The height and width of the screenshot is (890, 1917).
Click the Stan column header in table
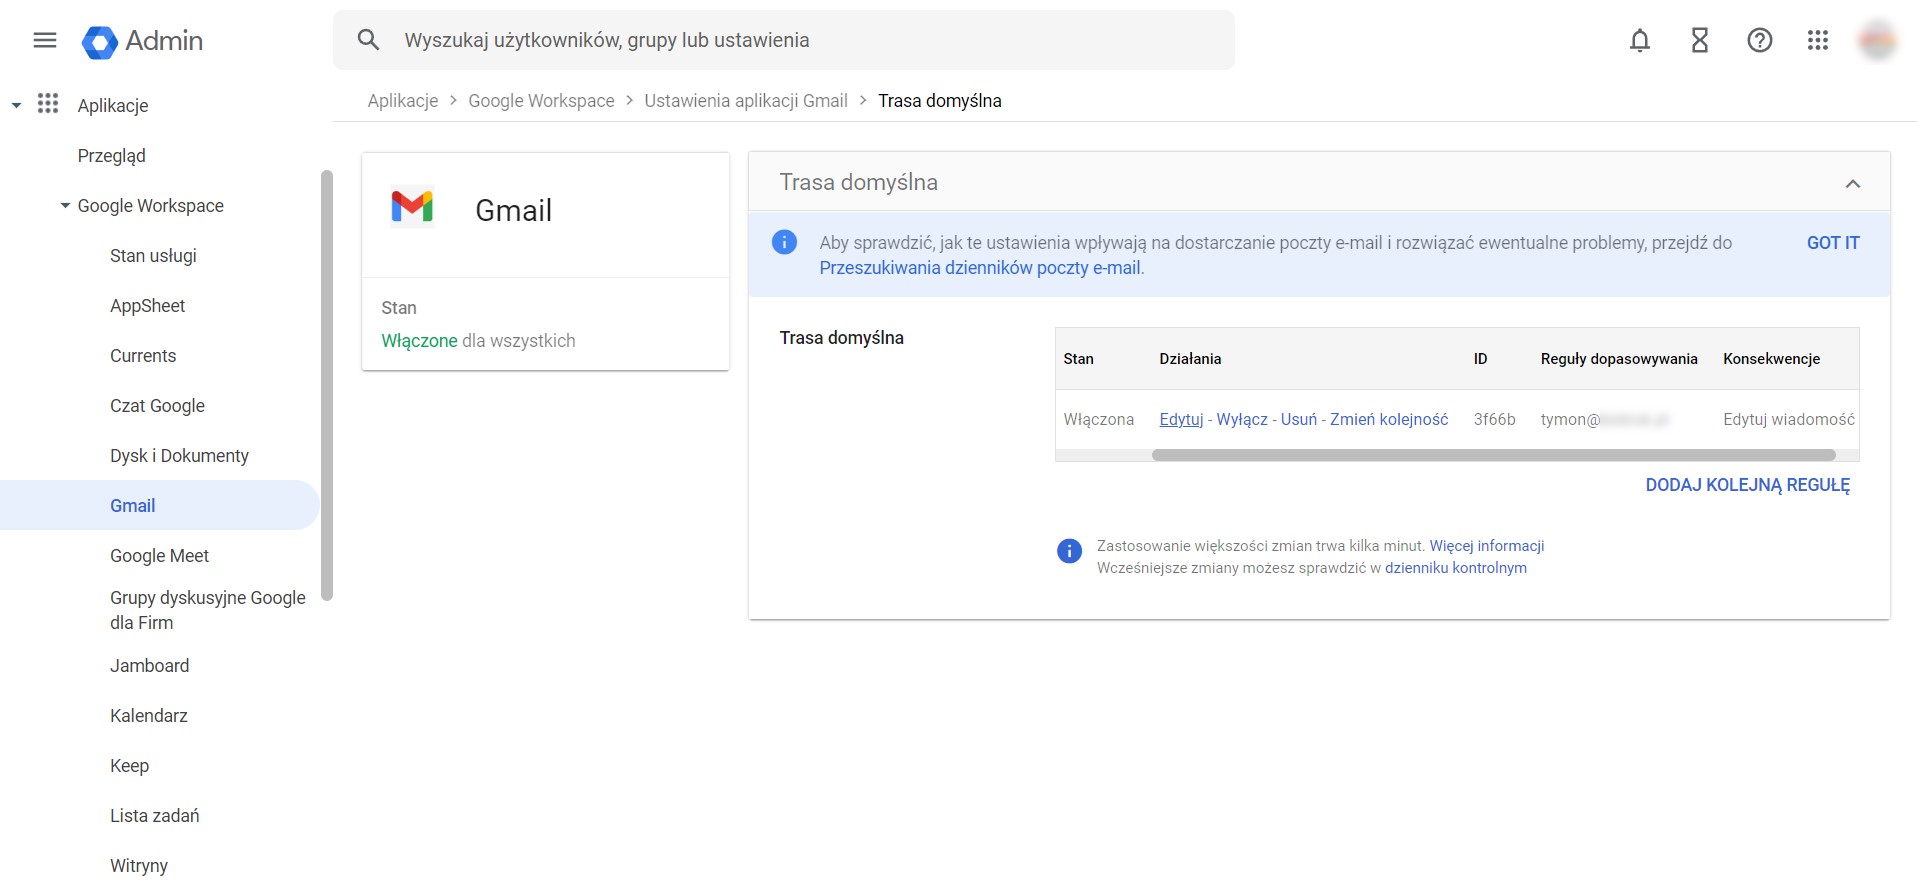point(1078,359)
